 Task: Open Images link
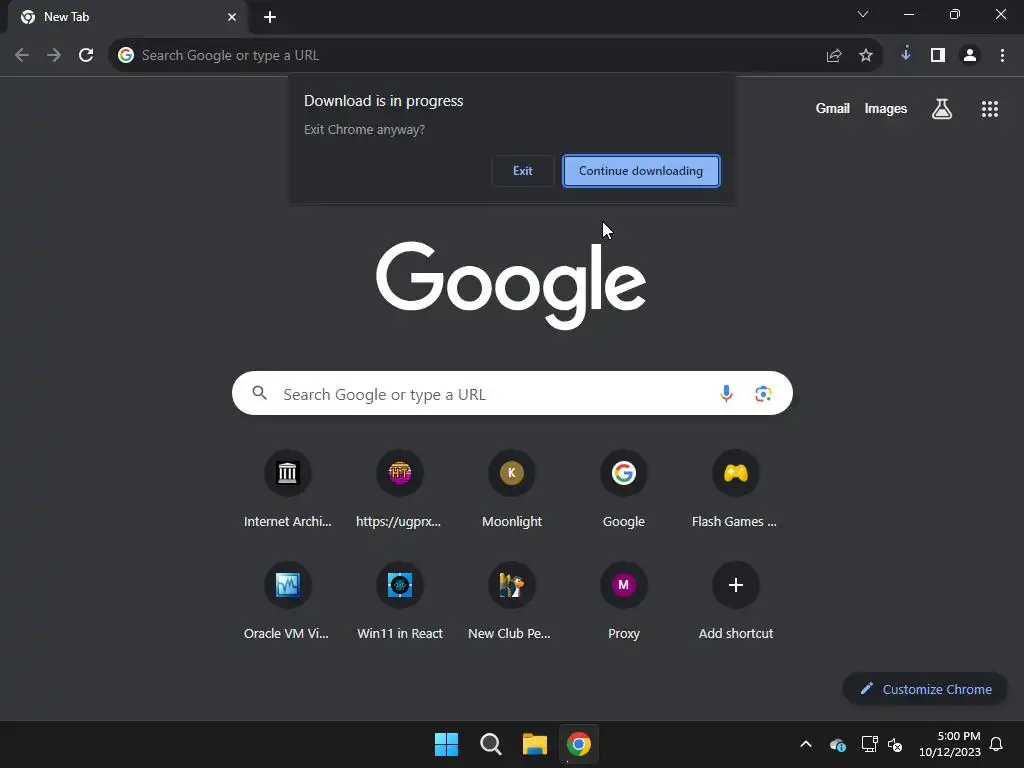click(886, 108)
